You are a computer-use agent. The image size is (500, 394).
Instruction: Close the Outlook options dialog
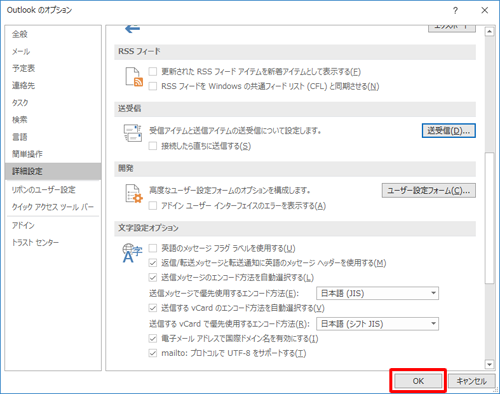[485, 10]
